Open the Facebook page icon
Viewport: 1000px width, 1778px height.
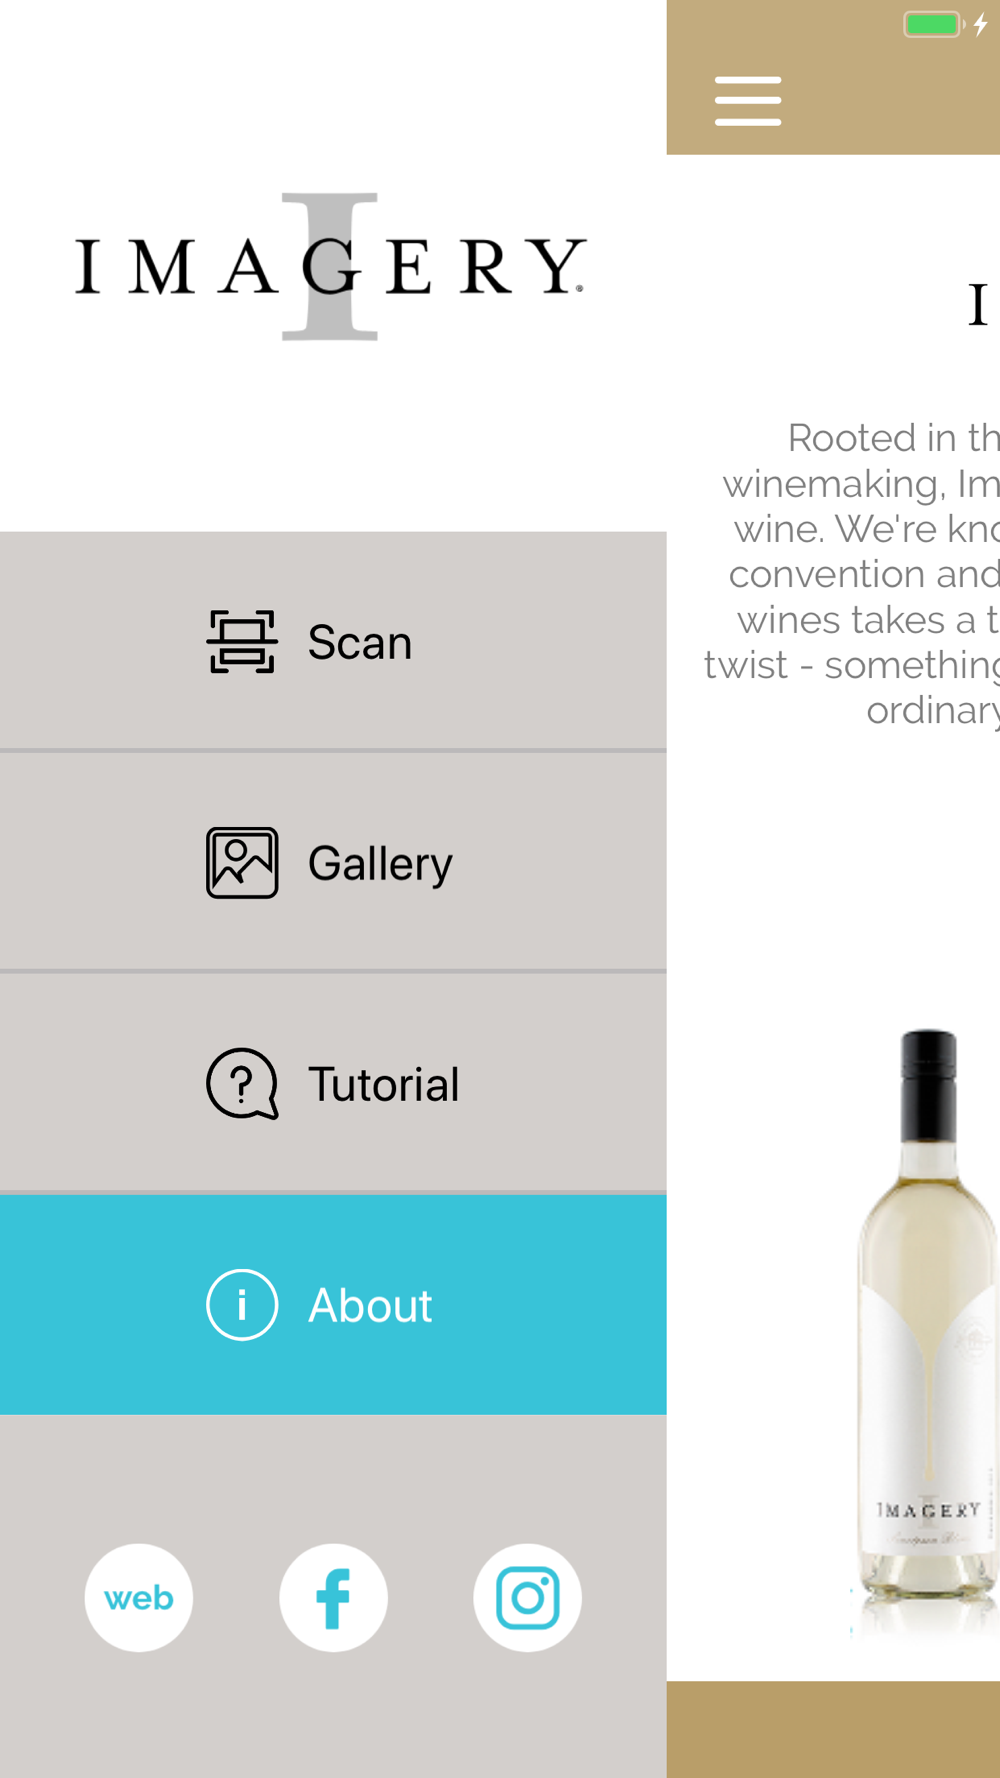(x=333, y=1598)
